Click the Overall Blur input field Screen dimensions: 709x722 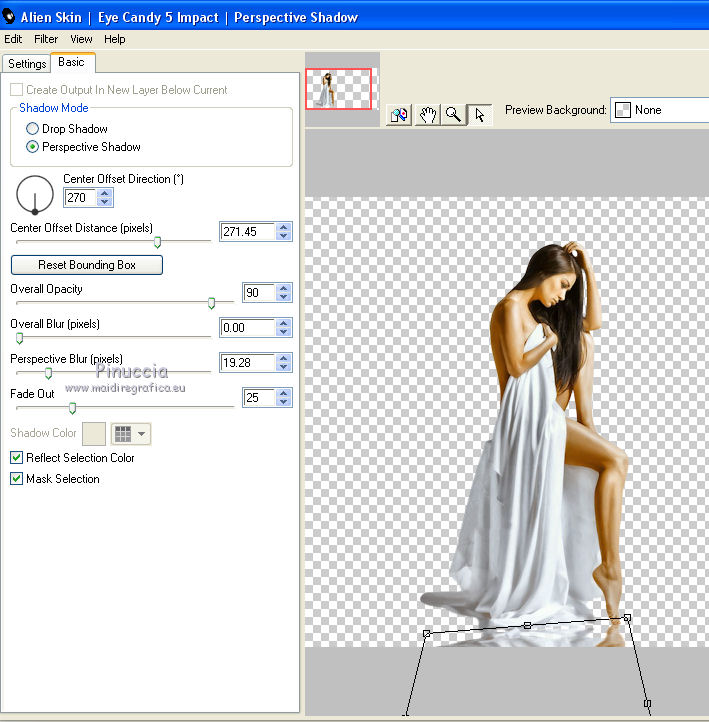pyautogui.click(x=248, y=327)
